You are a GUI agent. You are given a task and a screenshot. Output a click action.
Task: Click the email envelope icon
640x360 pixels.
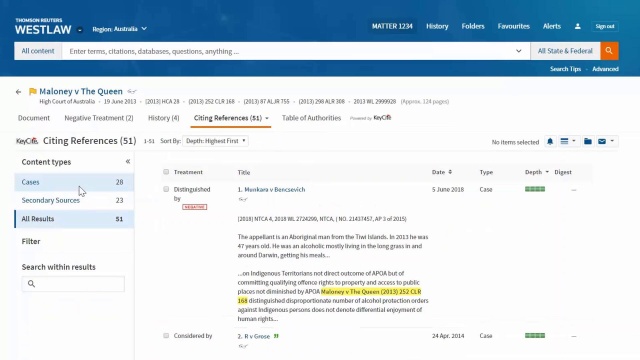[602, 141]
